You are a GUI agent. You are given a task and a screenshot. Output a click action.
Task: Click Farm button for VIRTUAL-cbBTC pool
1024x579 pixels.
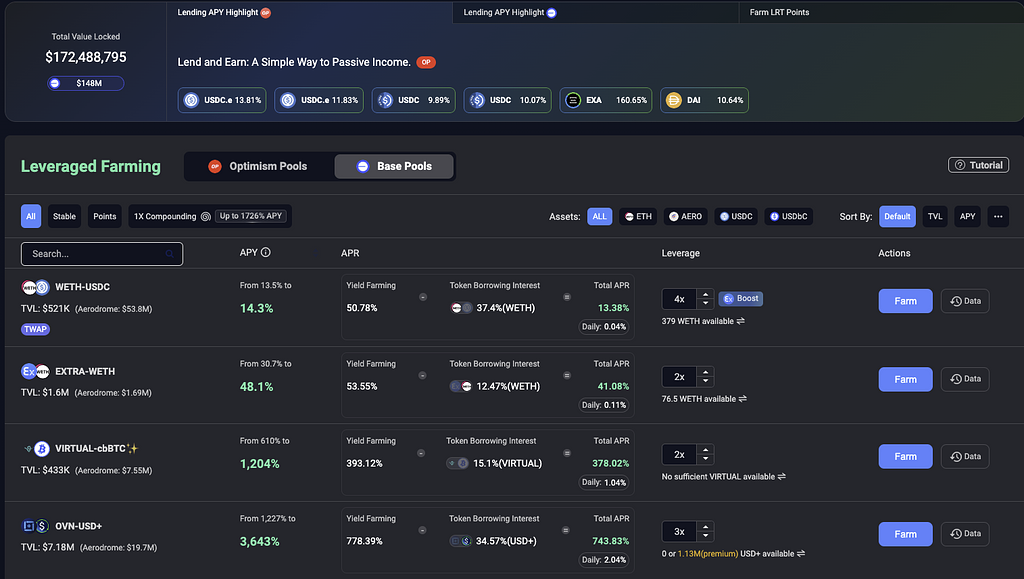905,456
